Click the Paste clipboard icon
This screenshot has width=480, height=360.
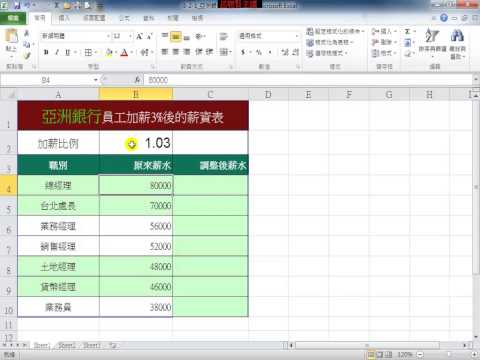11,36
